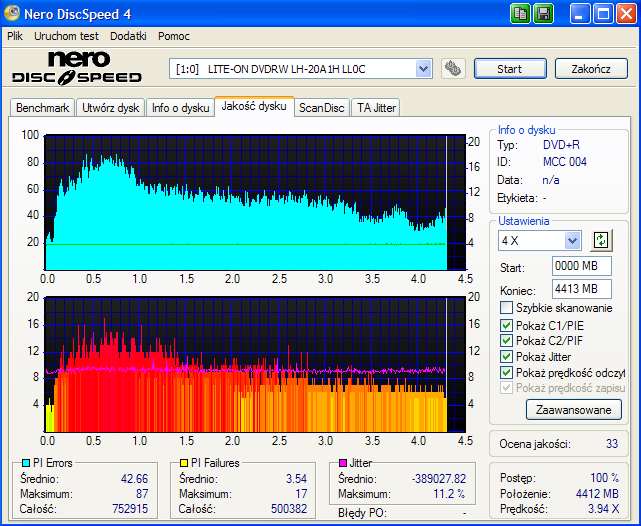Screen dimensions: 641x526
Task: Switch to the ScanDisc tab
Action: tap(322, 108)
